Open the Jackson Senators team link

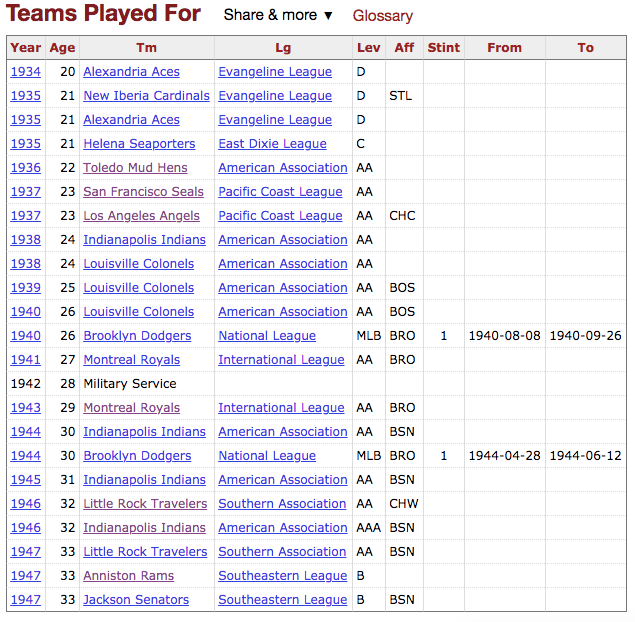coord(136,600)
